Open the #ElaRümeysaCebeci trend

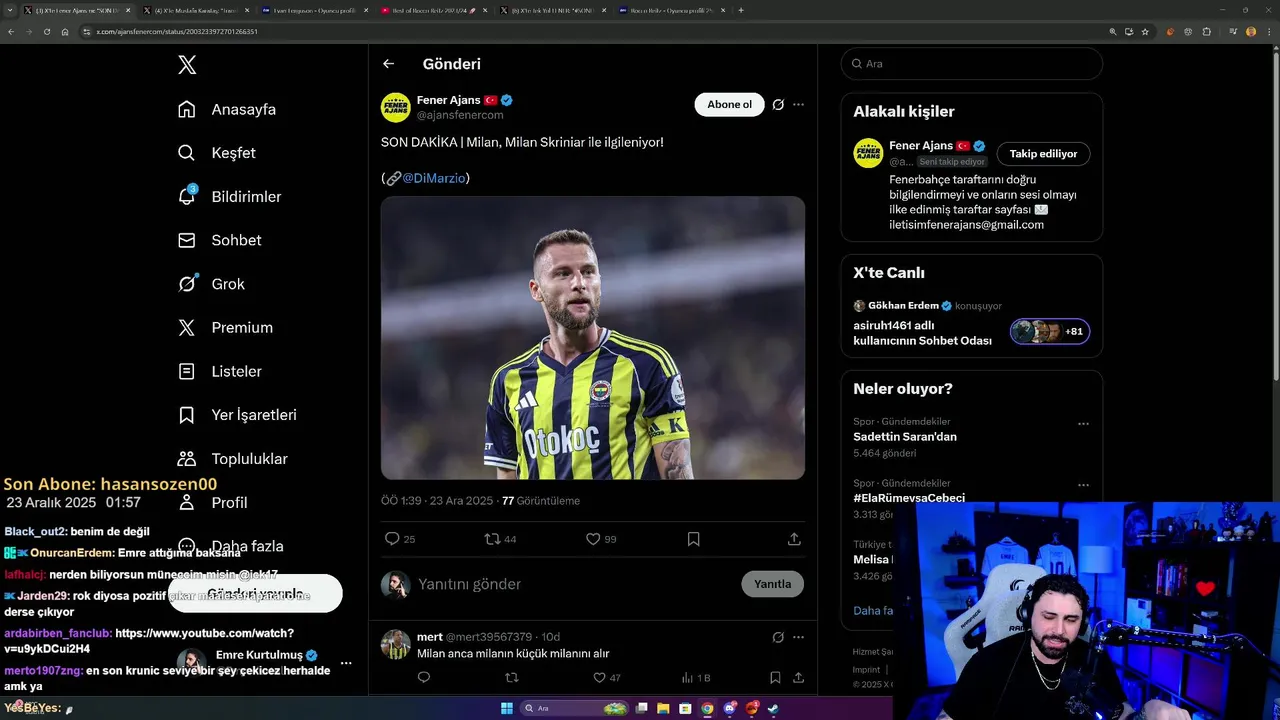tap(909, 498)
